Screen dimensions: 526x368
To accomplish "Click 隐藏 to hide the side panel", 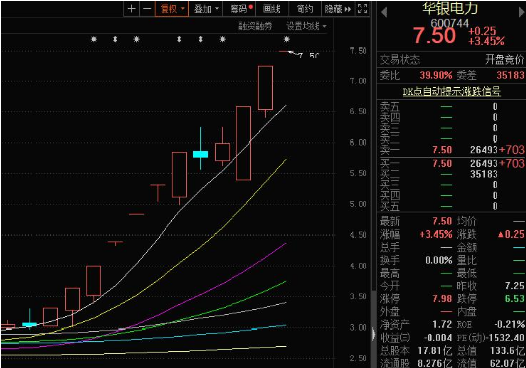I will pyautogui.click(x=337, y=9).
